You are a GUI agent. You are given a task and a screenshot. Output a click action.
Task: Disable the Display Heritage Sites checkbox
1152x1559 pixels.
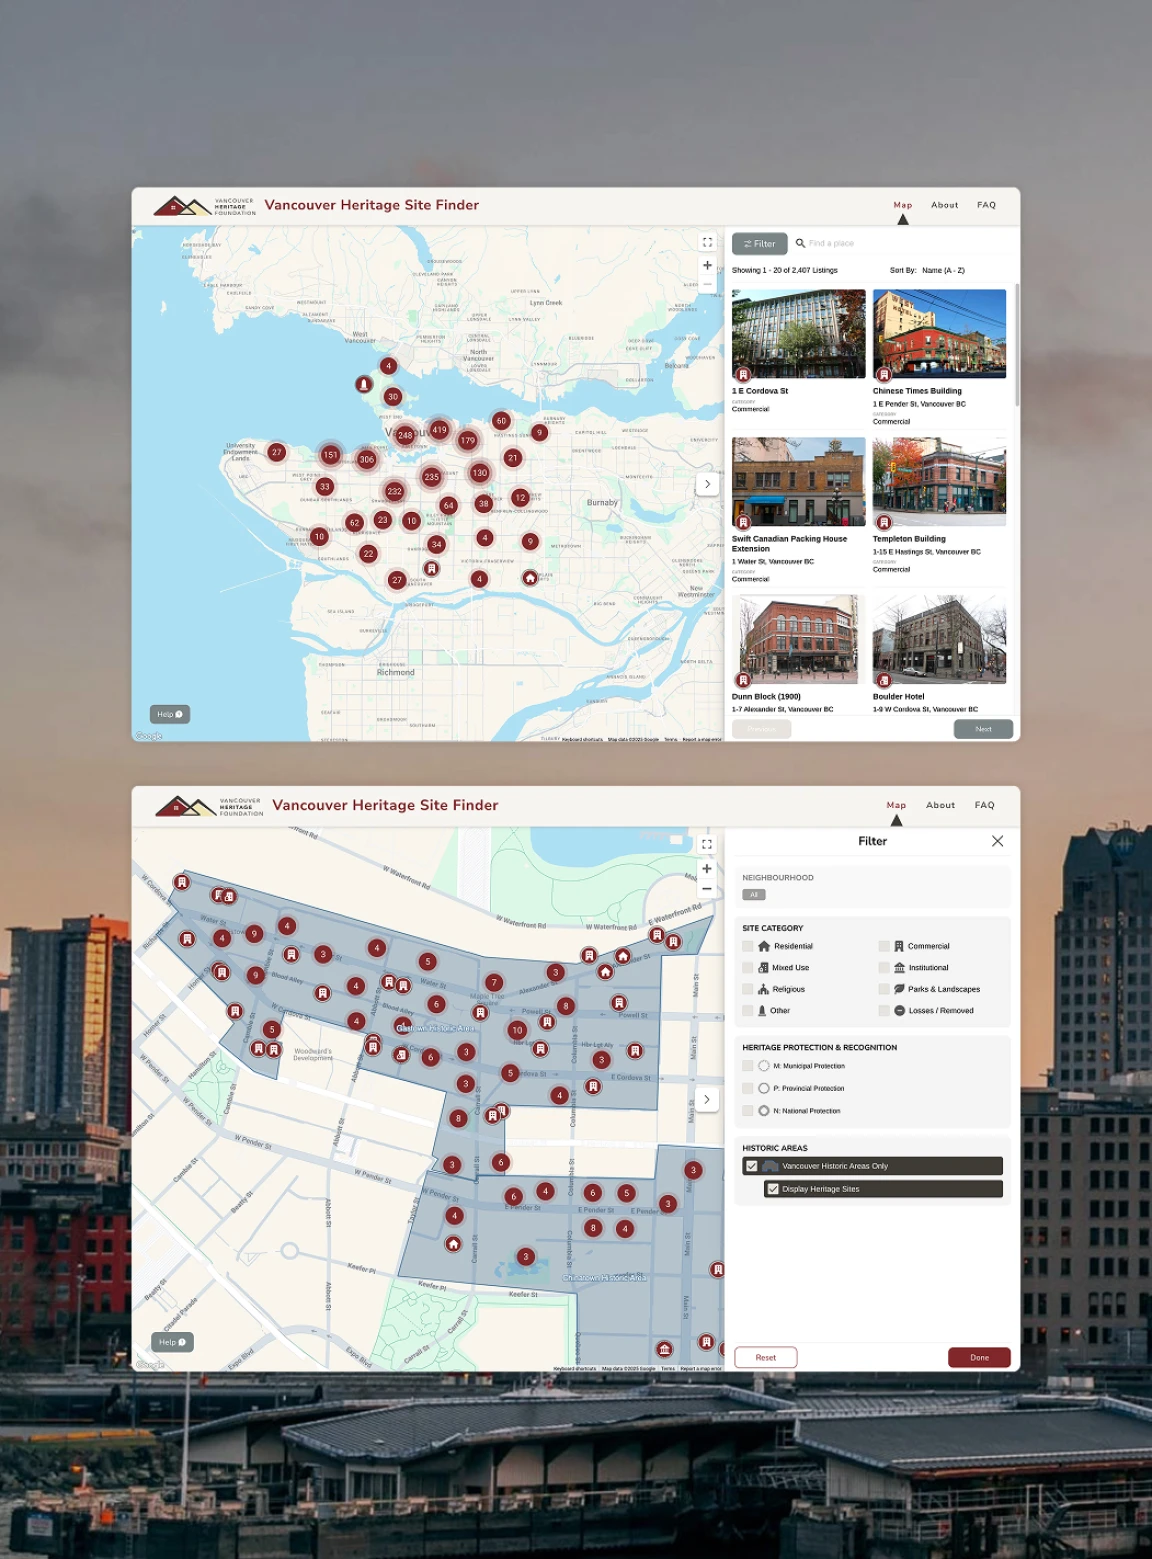point(773,1189)
